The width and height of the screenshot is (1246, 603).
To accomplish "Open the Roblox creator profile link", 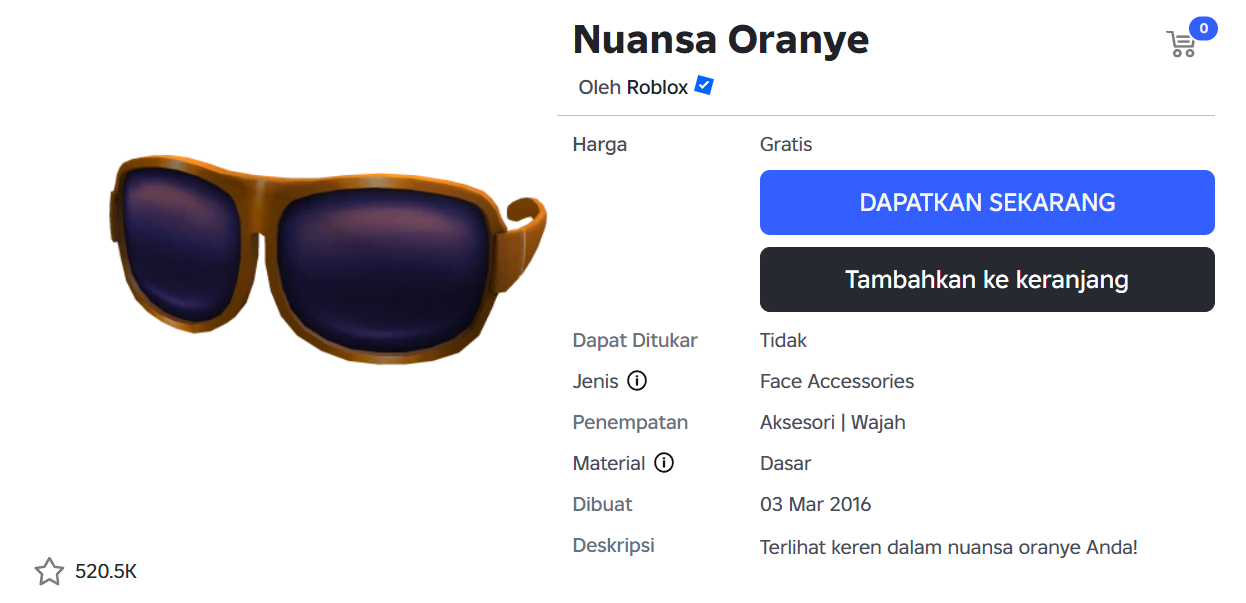I will [655, 87].
